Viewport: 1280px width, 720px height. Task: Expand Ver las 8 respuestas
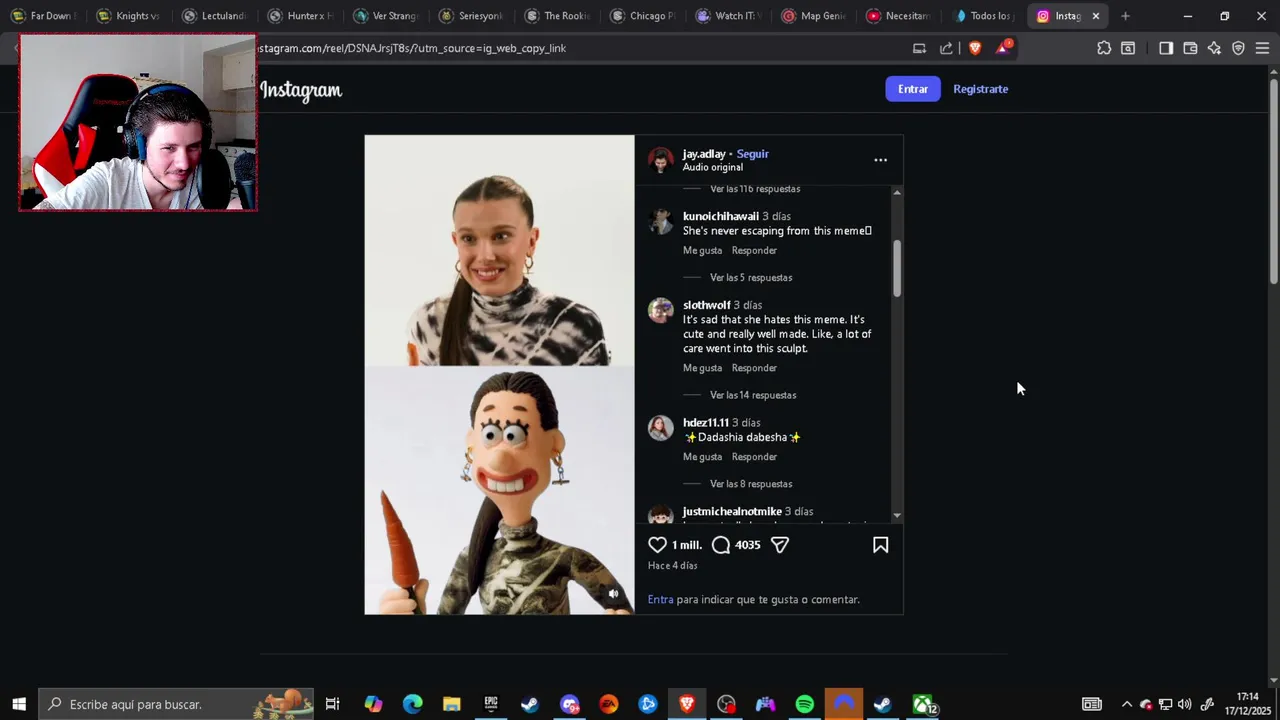[751, 484]
